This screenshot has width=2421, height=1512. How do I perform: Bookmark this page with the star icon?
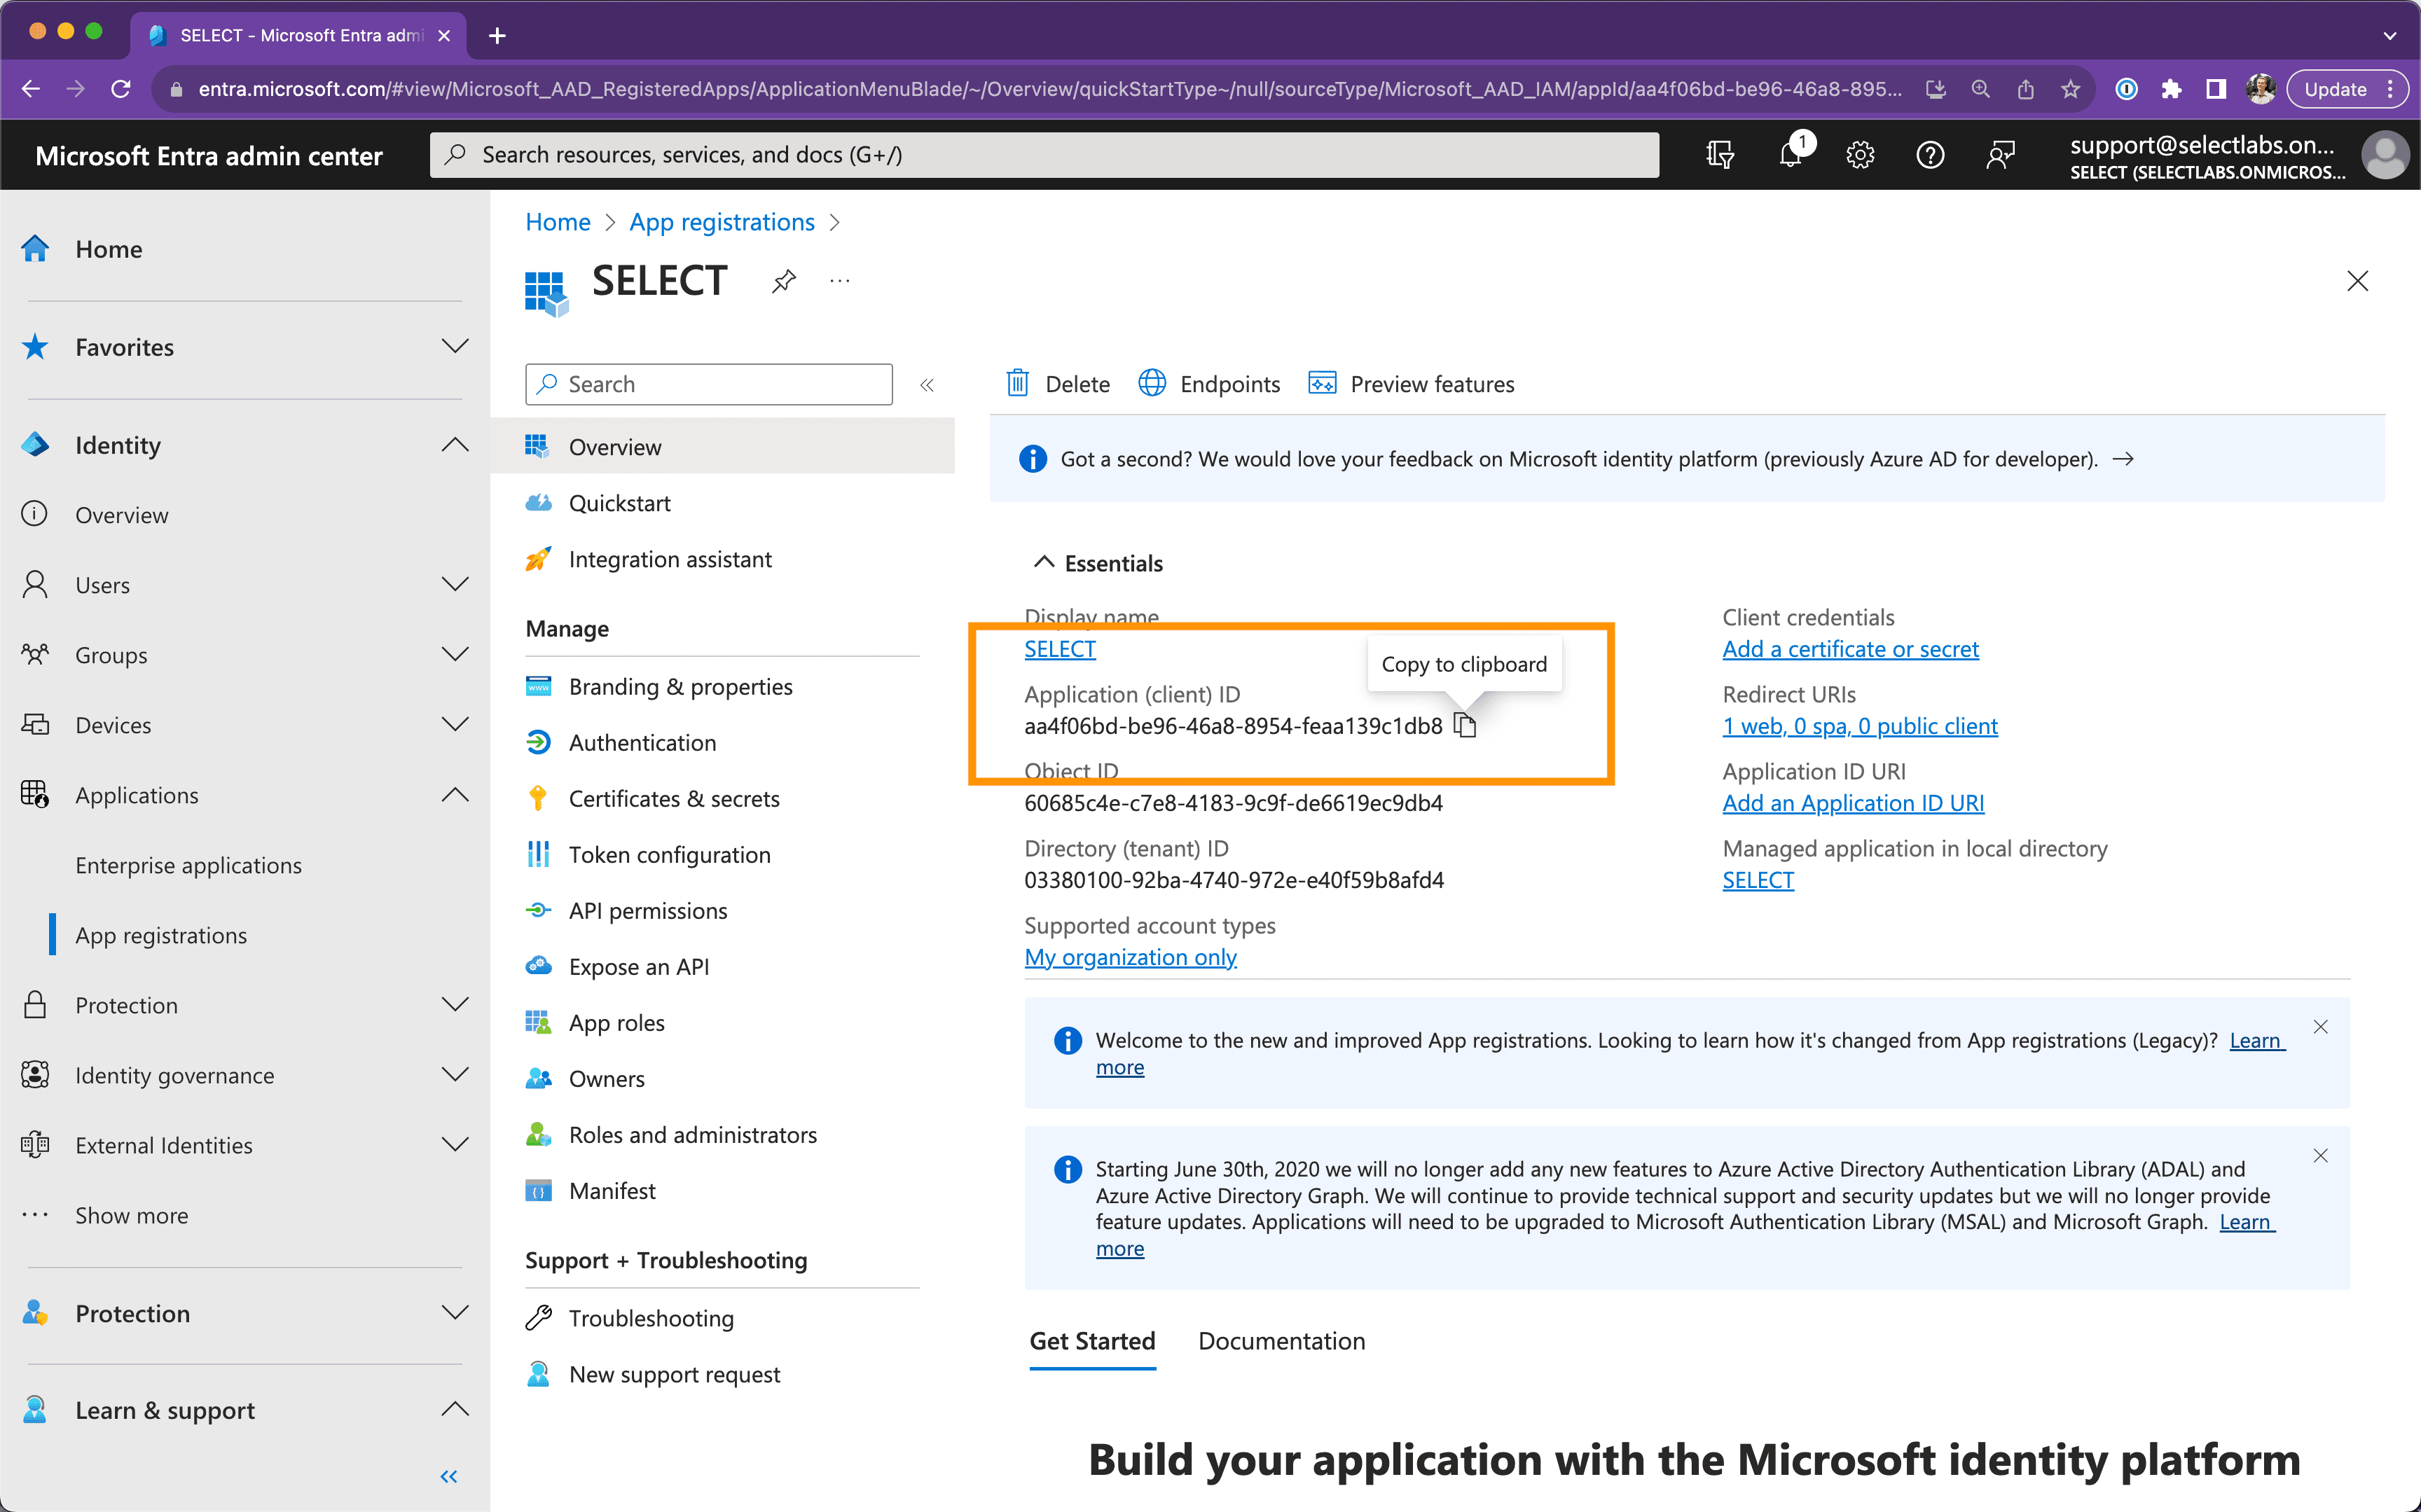click(2070, 89)
